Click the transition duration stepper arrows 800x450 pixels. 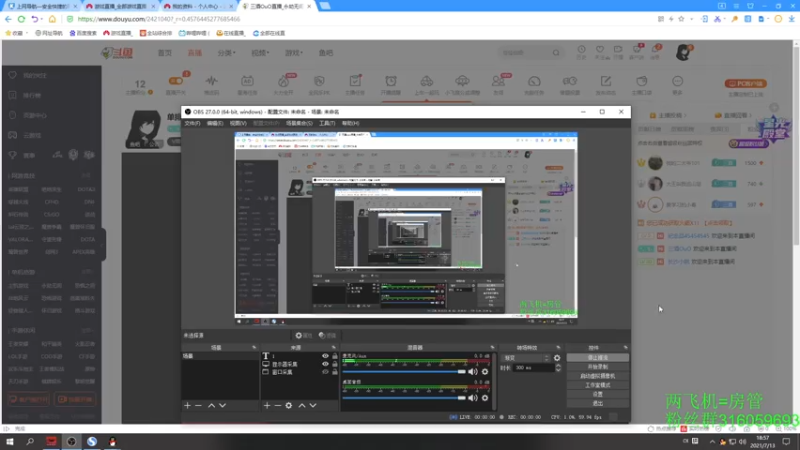pyautogui.click(x=558, y=368)
